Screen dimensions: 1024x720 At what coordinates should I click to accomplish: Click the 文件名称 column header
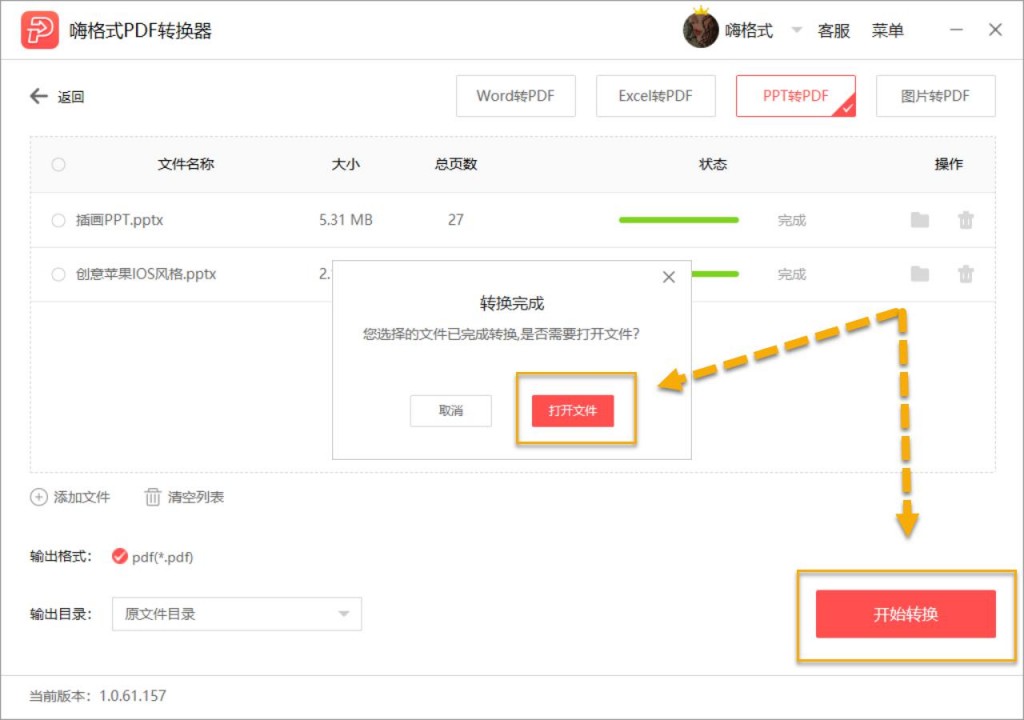186,164
